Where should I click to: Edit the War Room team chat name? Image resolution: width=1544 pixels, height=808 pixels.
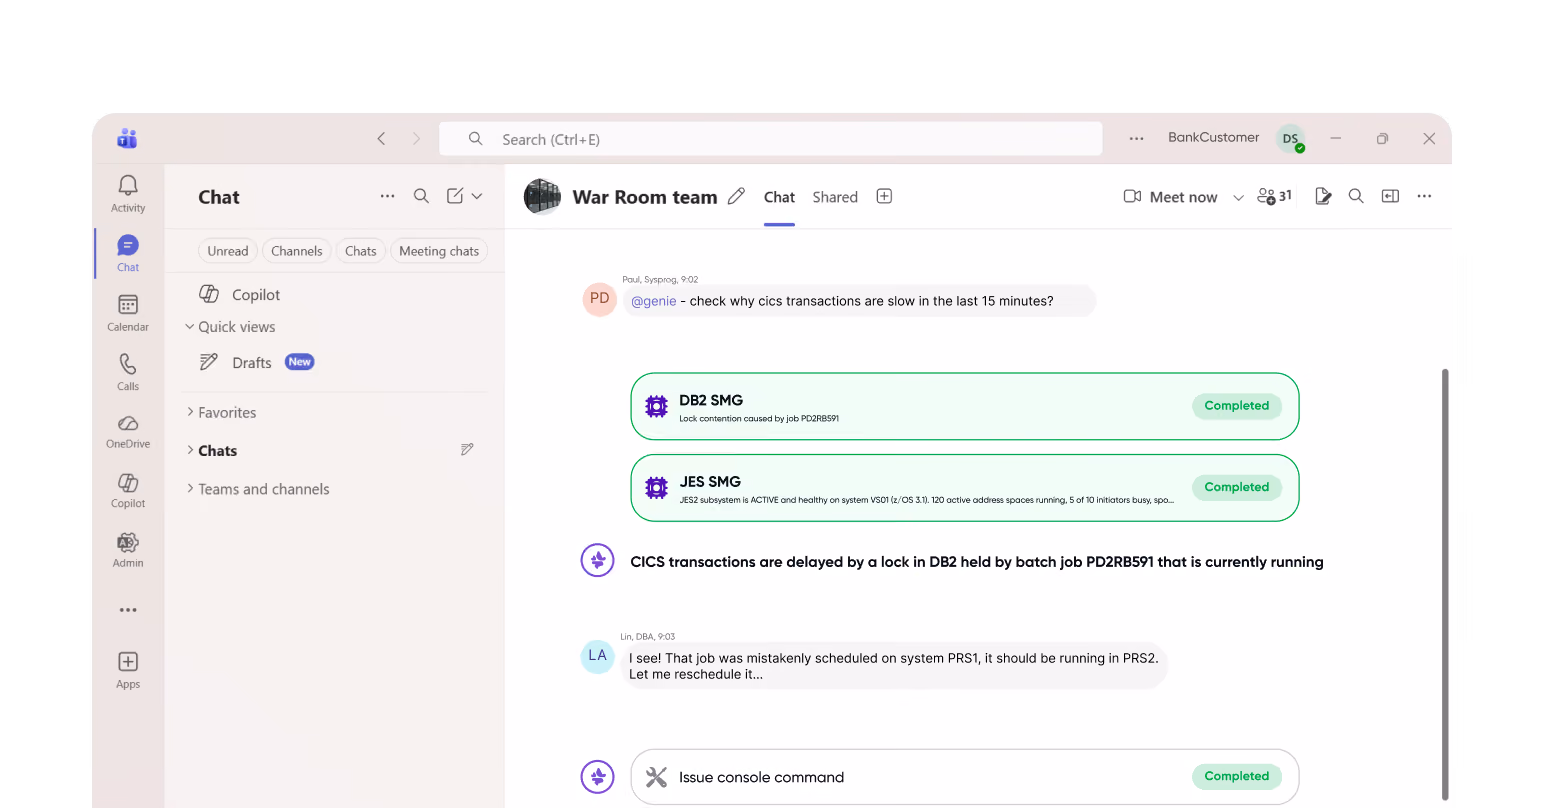736,196
